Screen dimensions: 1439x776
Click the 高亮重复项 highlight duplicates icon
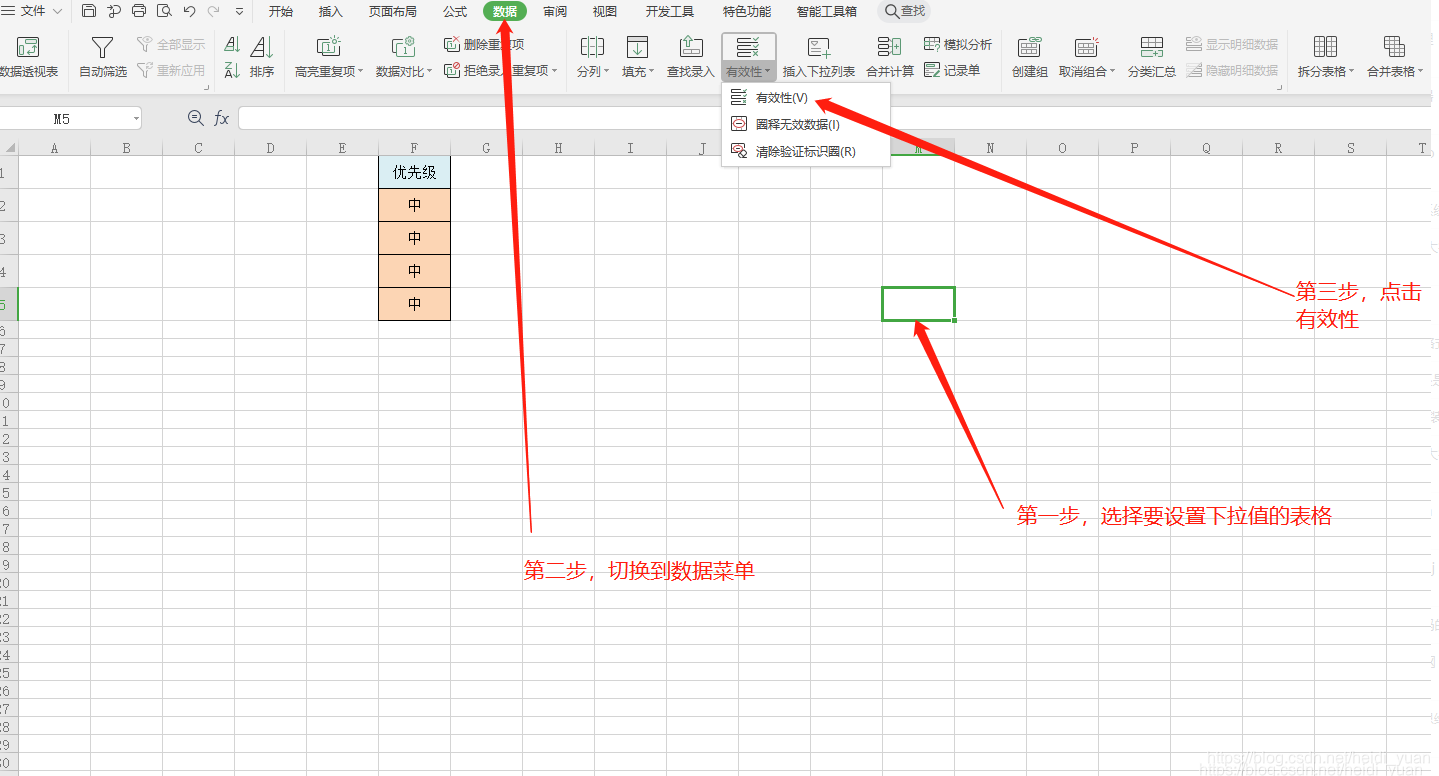(328, 47)
